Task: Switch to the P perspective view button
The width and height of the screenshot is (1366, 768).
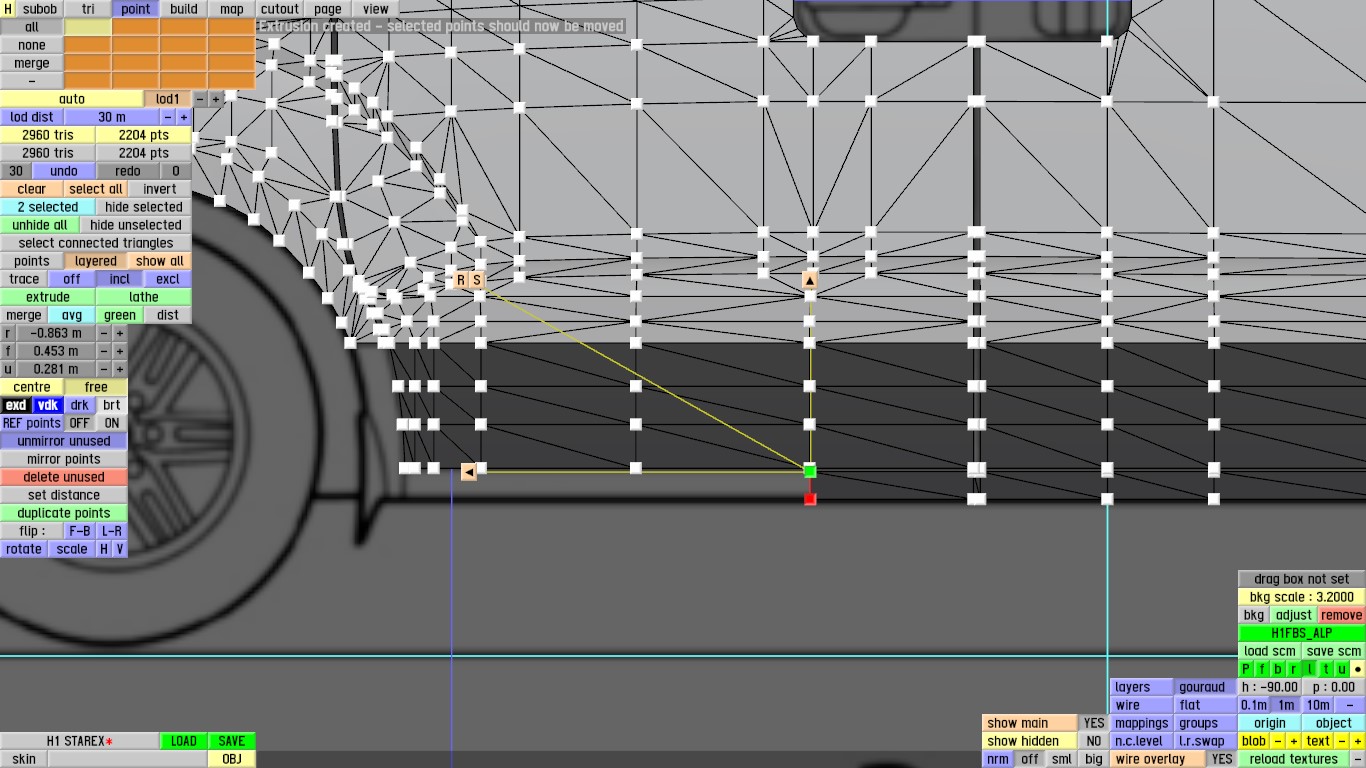Action: click(x=1246, y=669)
